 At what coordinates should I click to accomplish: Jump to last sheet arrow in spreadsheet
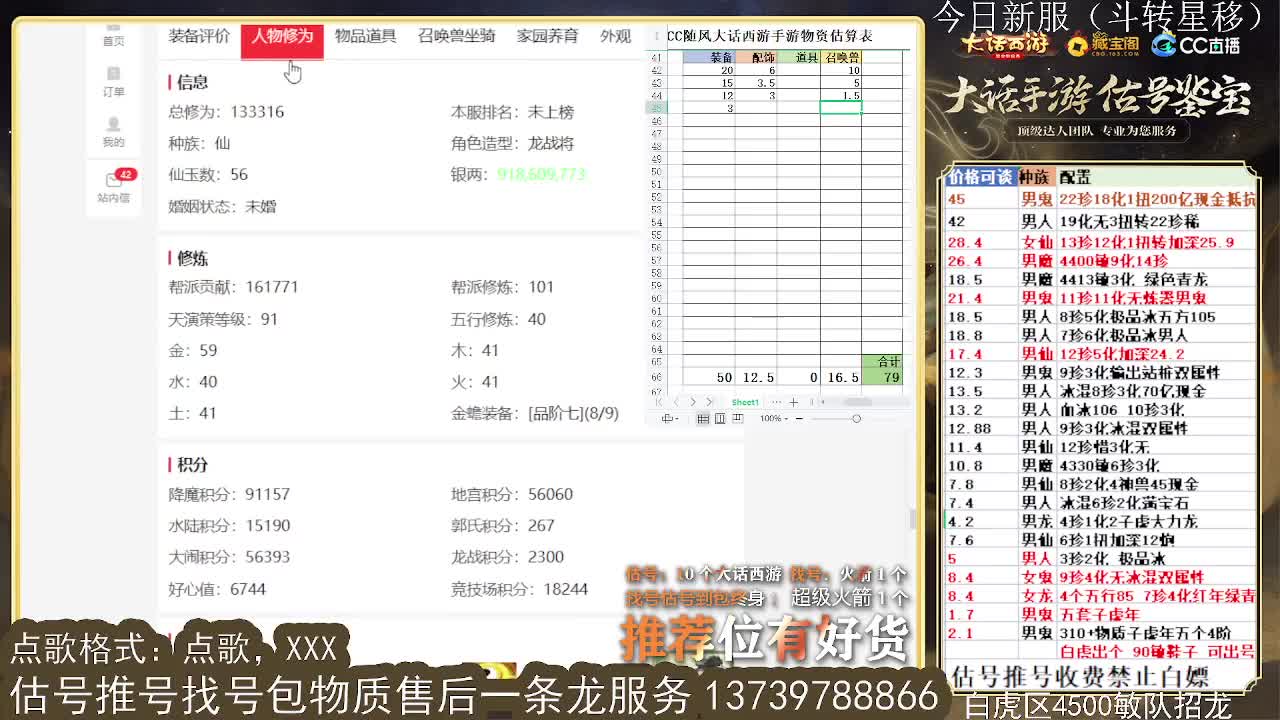pyautogui.click(x=709, y=402)
